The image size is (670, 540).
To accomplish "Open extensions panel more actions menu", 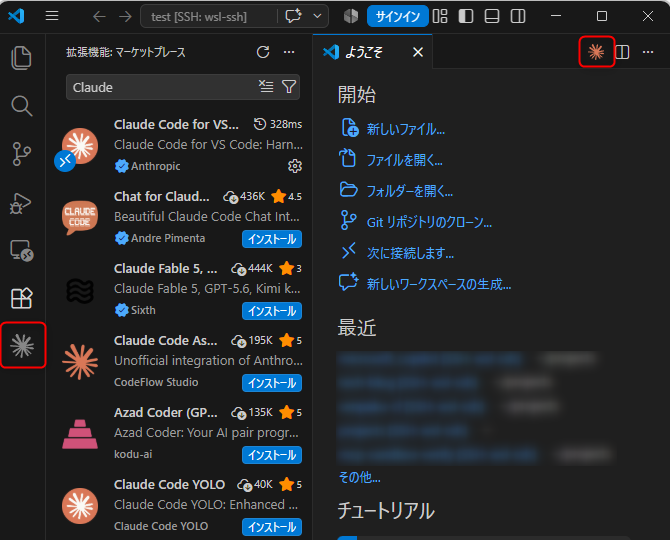I will tap(289, 52).
